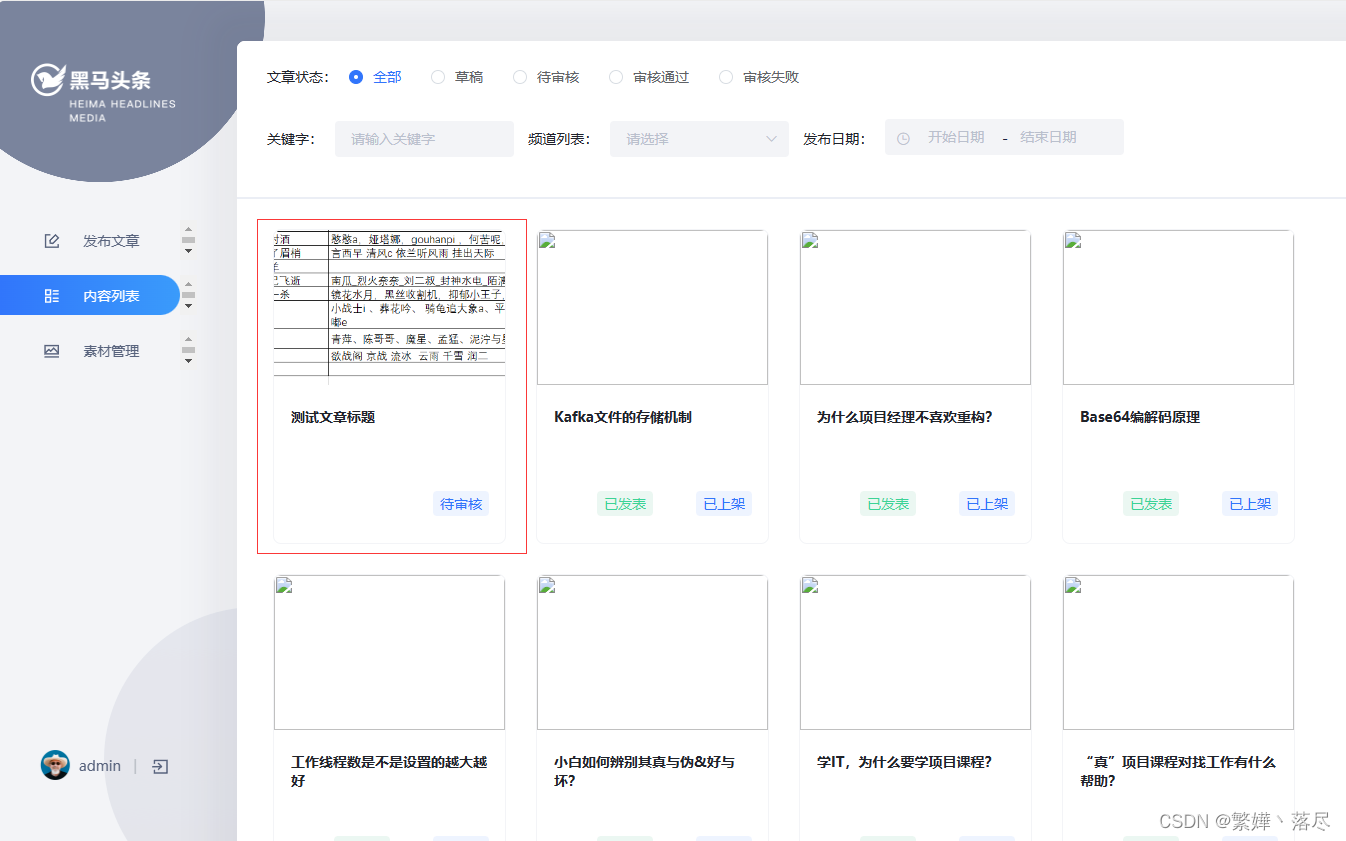Select the 审核失败 status radio

[759, 77]
